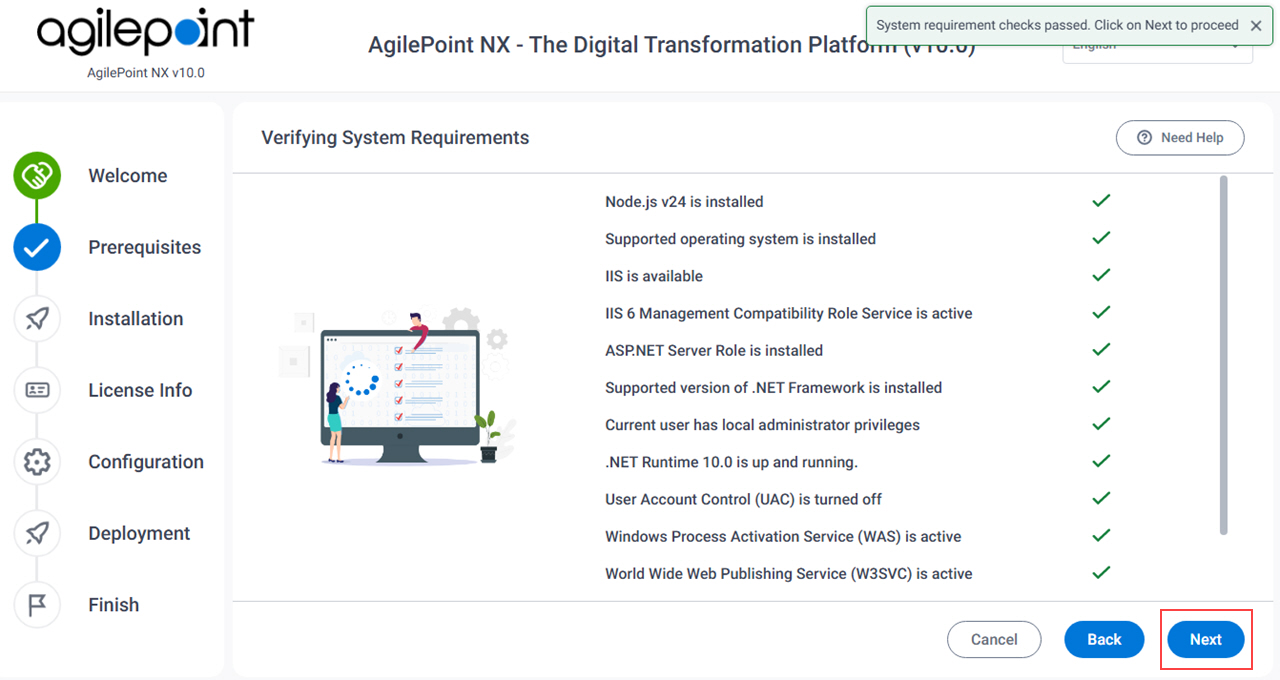Viewport: 1280px width, 680px height.
Task: Click the notification message text
Action: [x=1057, y=26]
